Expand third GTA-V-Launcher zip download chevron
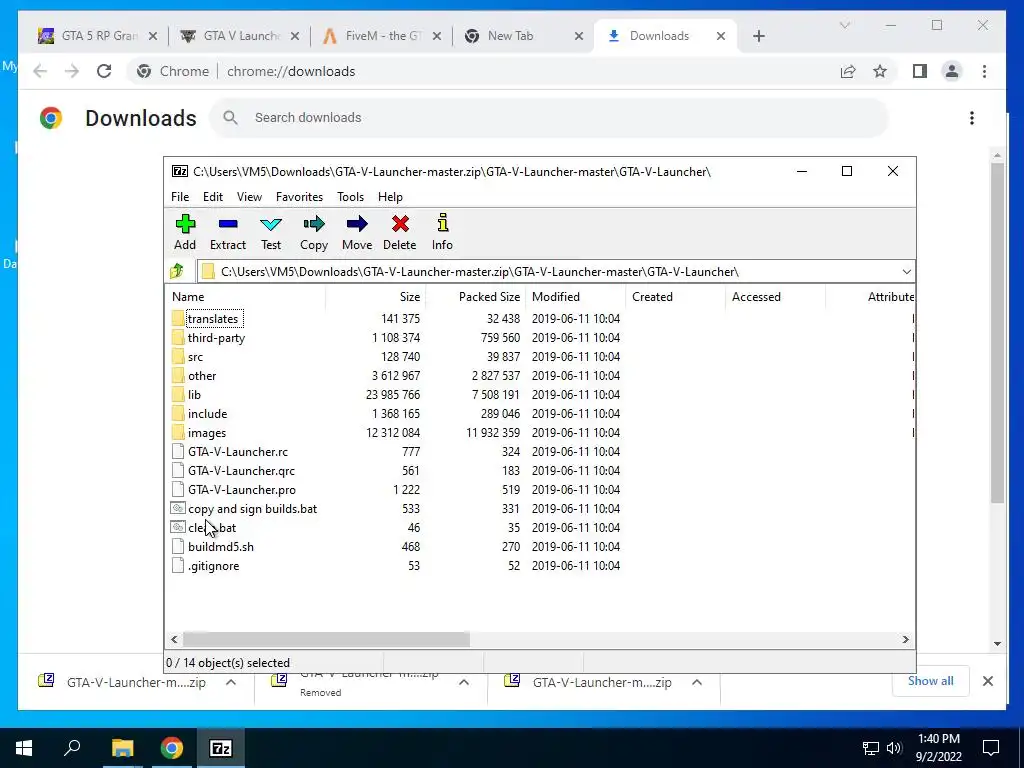Image resolution: width=1024 pixels, height=768 pixels. 697,682
